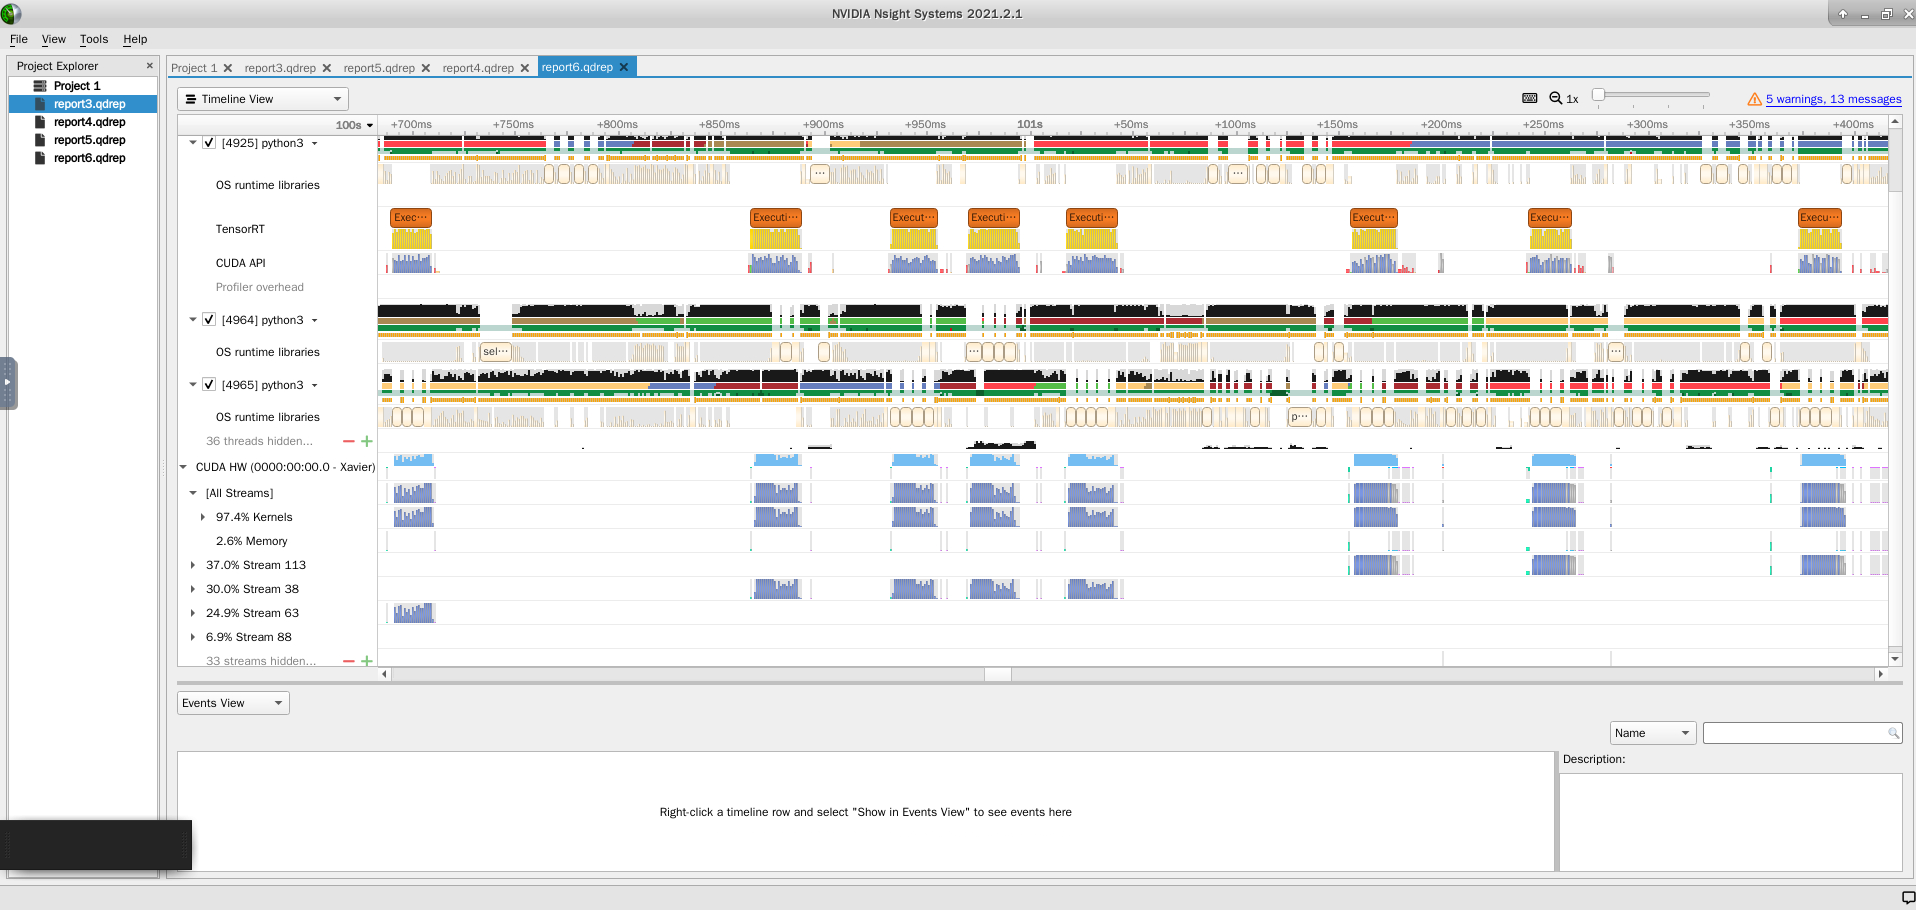Image resolution: width=1916 pixels, height=910 pixels.
Task: Close the report4.qdrep tab
Action: (524, 68)
